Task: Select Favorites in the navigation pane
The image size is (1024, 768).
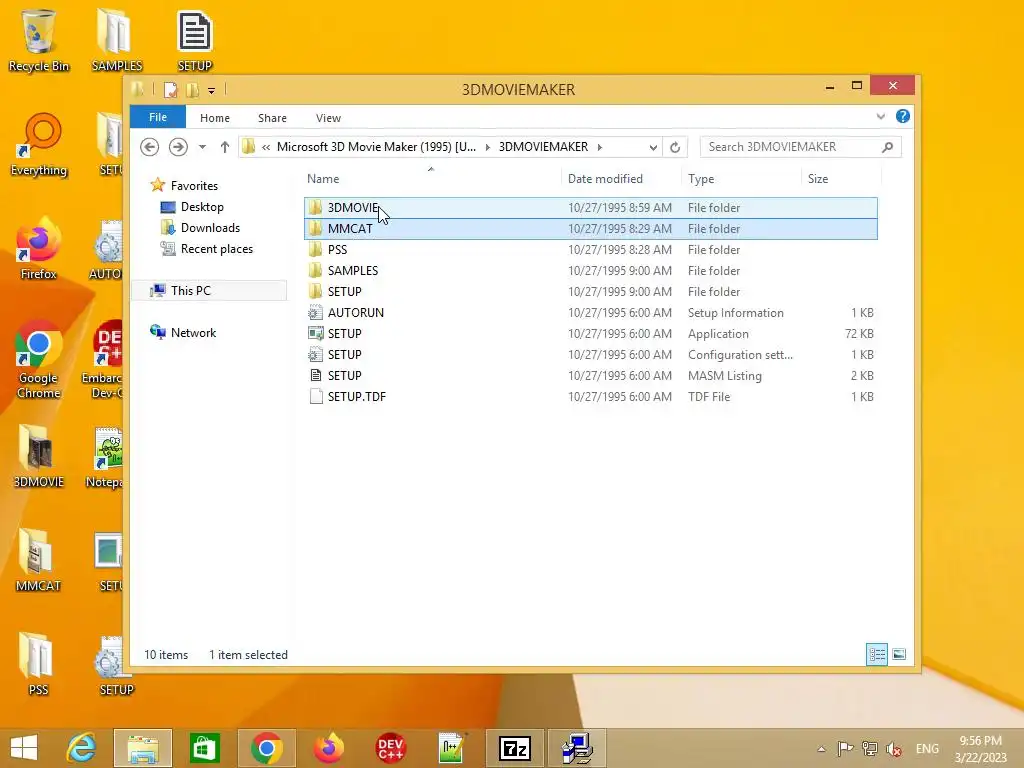Action: point(194,185)
